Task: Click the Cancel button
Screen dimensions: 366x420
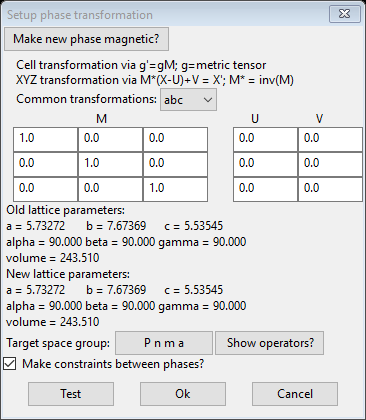Action: [x=295, y=394]
